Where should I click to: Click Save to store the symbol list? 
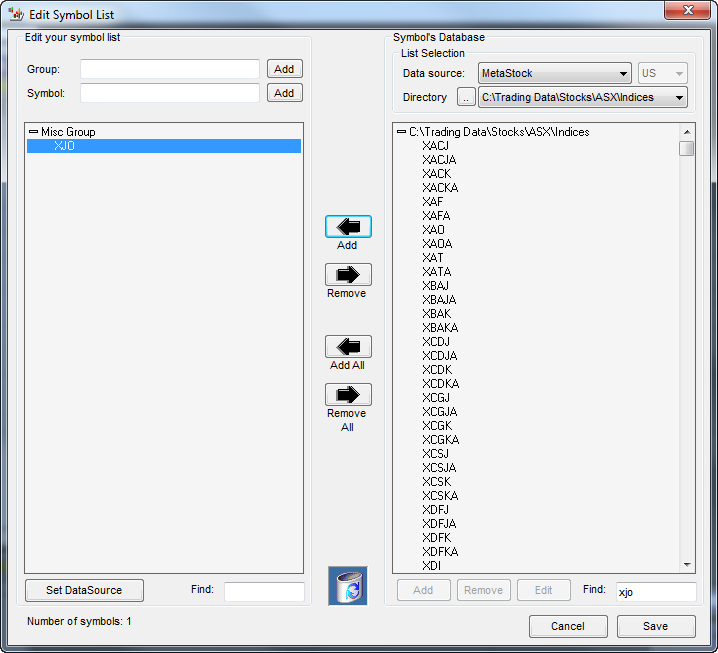click(656, 626)
